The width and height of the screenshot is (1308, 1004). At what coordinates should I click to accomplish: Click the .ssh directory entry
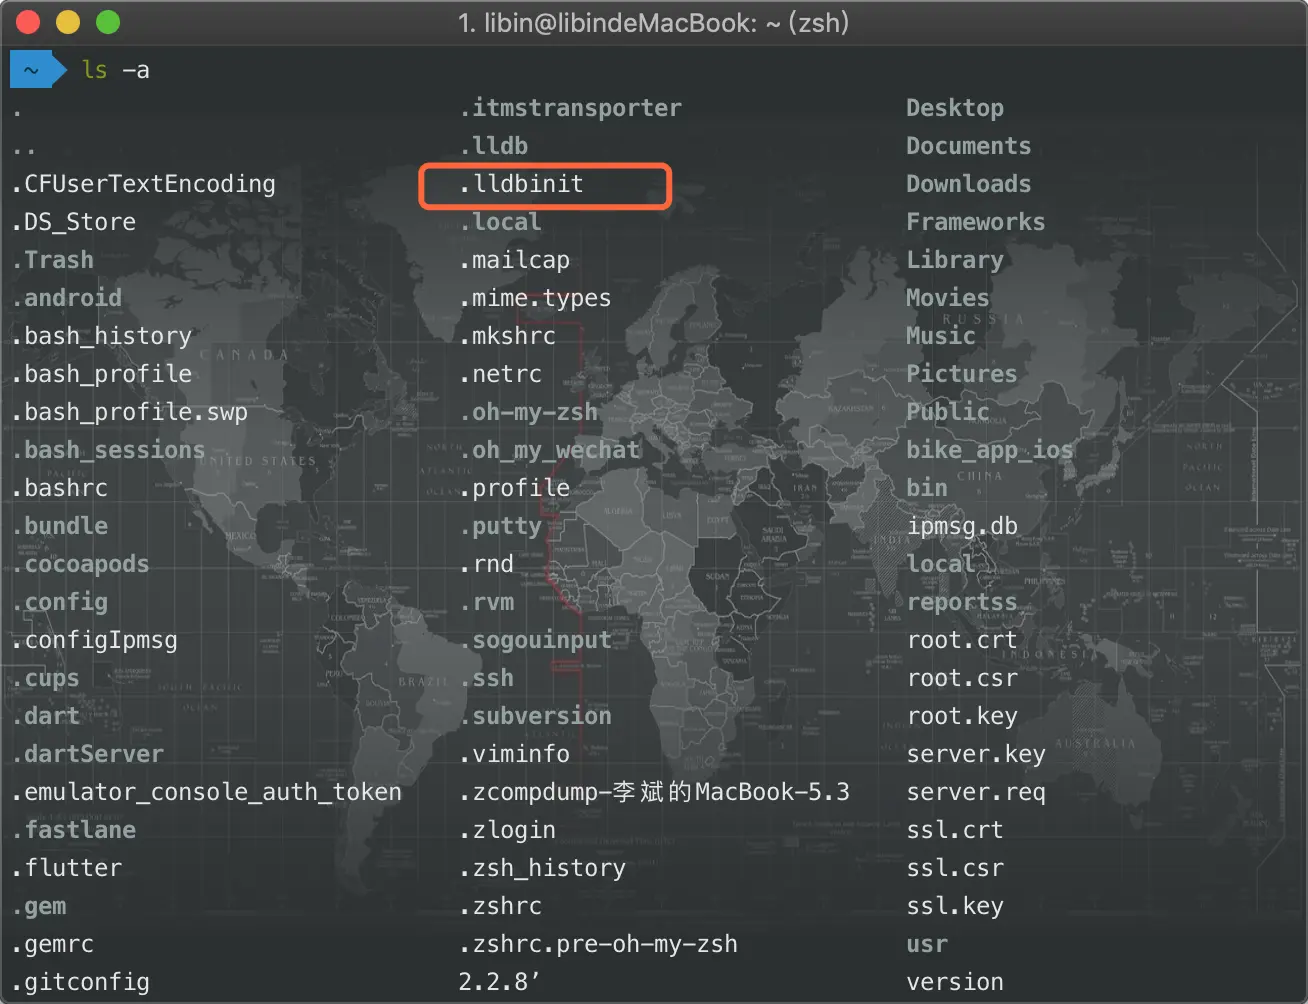click(487, 678)
